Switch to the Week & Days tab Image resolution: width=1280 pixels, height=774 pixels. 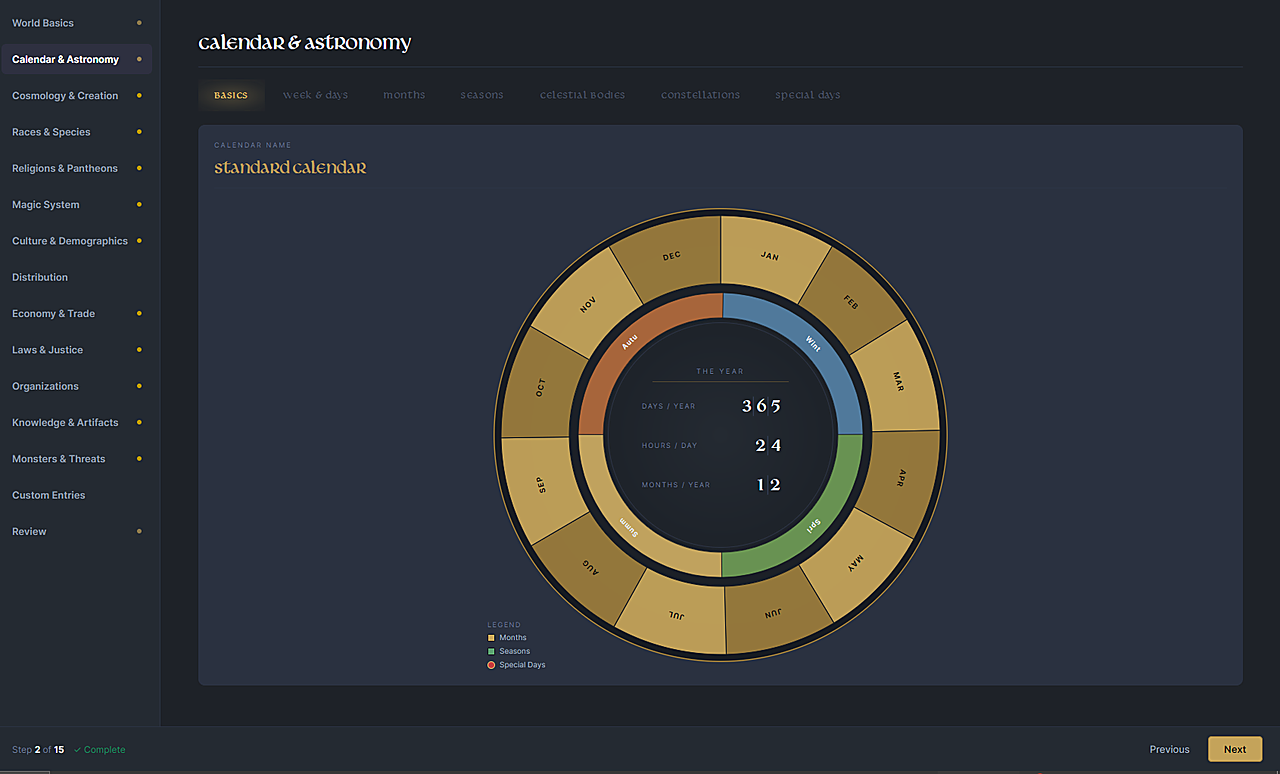[316, 95]
